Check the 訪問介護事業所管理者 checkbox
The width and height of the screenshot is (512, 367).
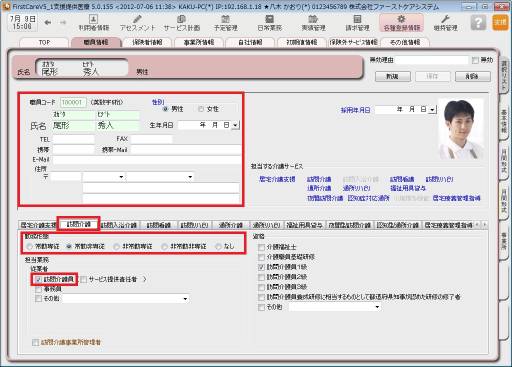click(x=35, y=342)
